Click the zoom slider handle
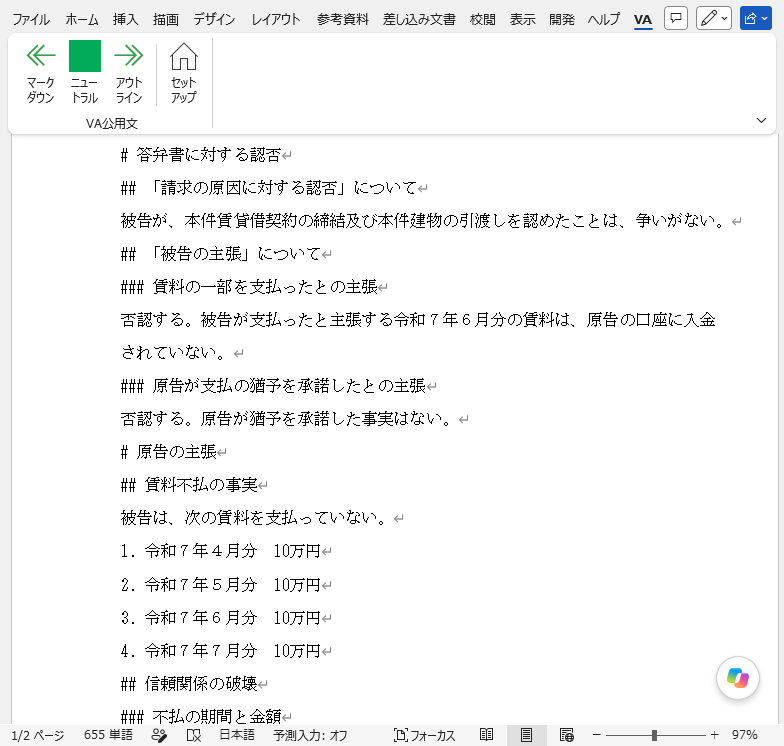The width and height of the screenshot is (784, 746). [x=654, y=735]
